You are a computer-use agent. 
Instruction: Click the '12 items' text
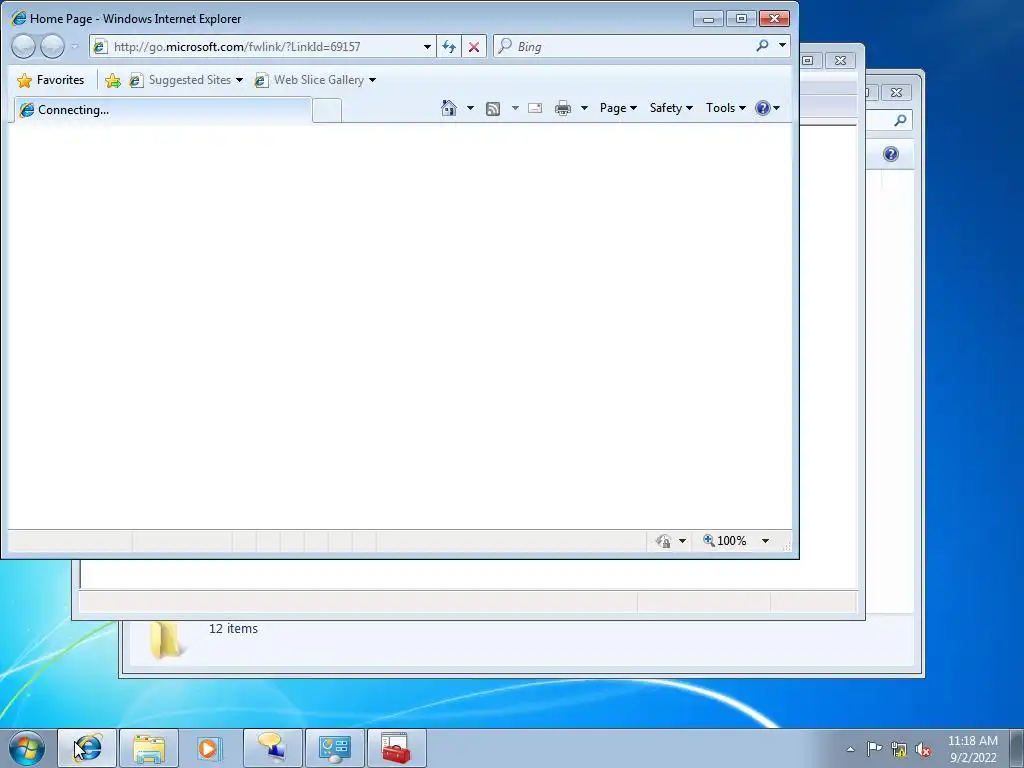pos(233,628)
